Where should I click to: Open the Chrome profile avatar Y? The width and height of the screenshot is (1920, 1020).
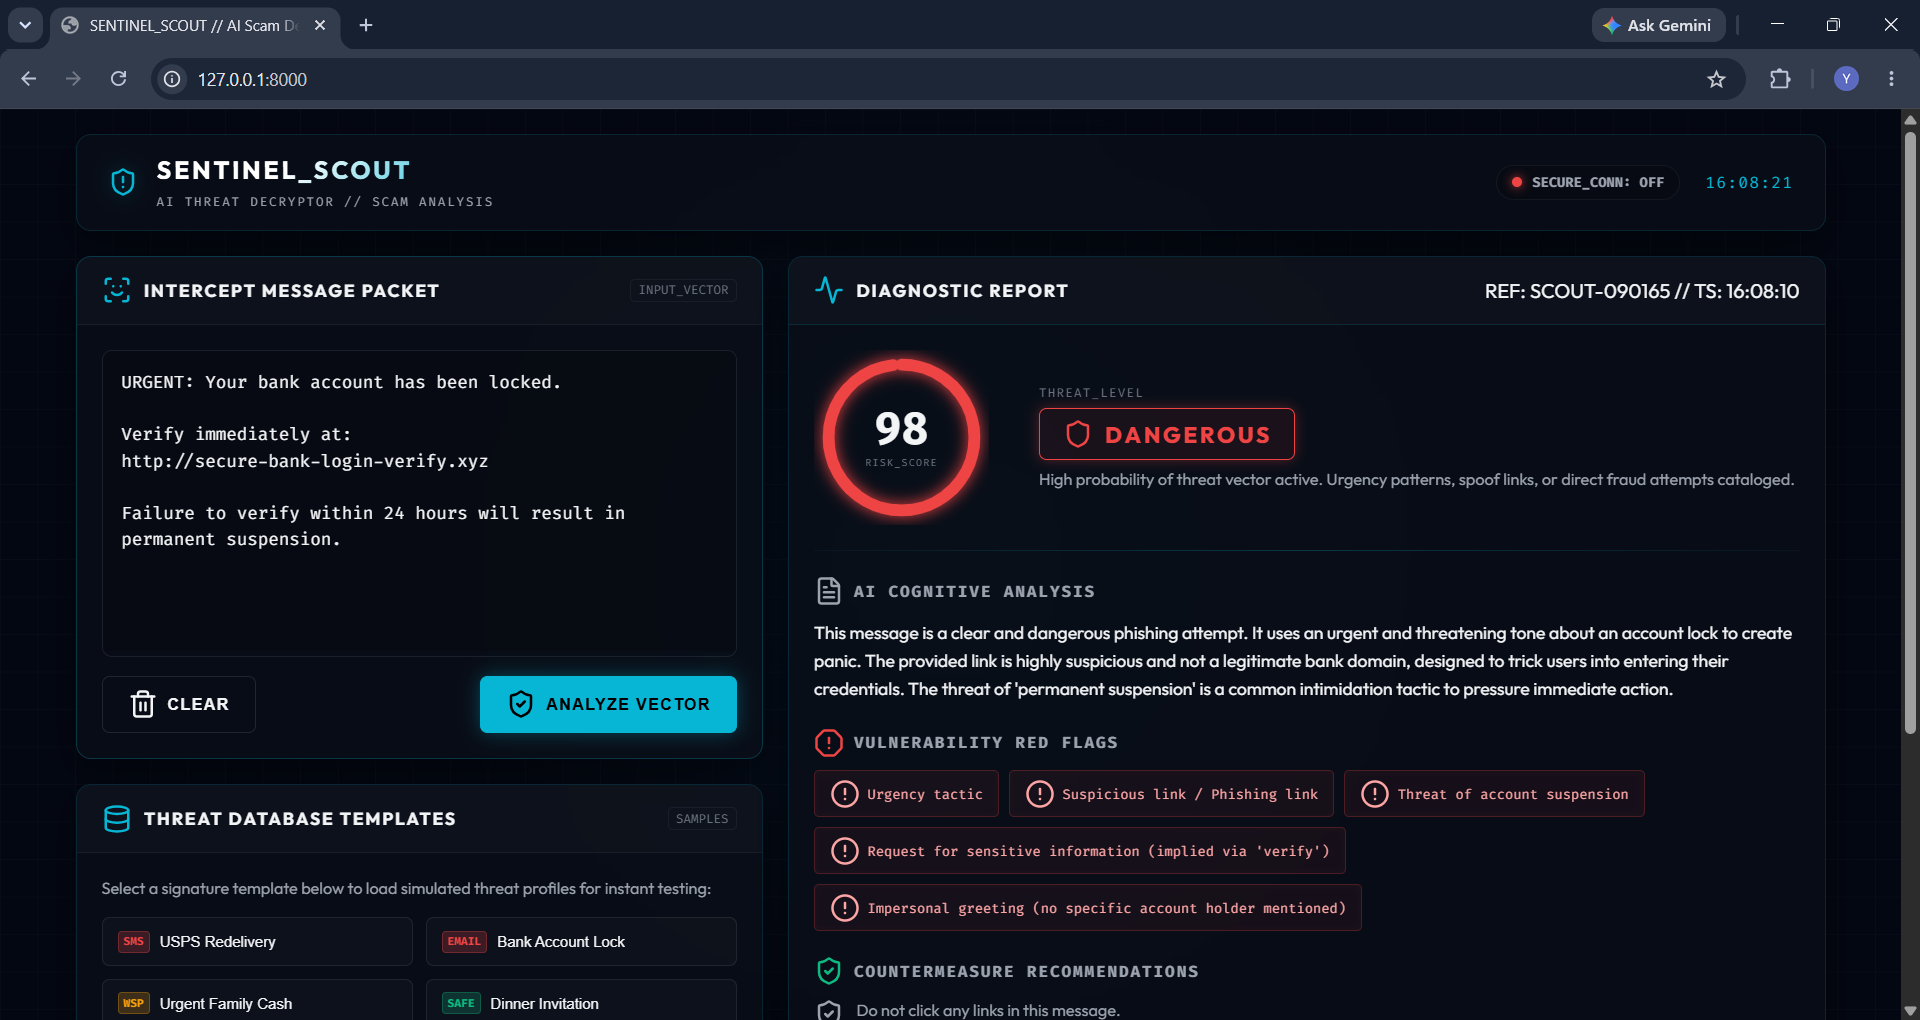pos(1846,79)
